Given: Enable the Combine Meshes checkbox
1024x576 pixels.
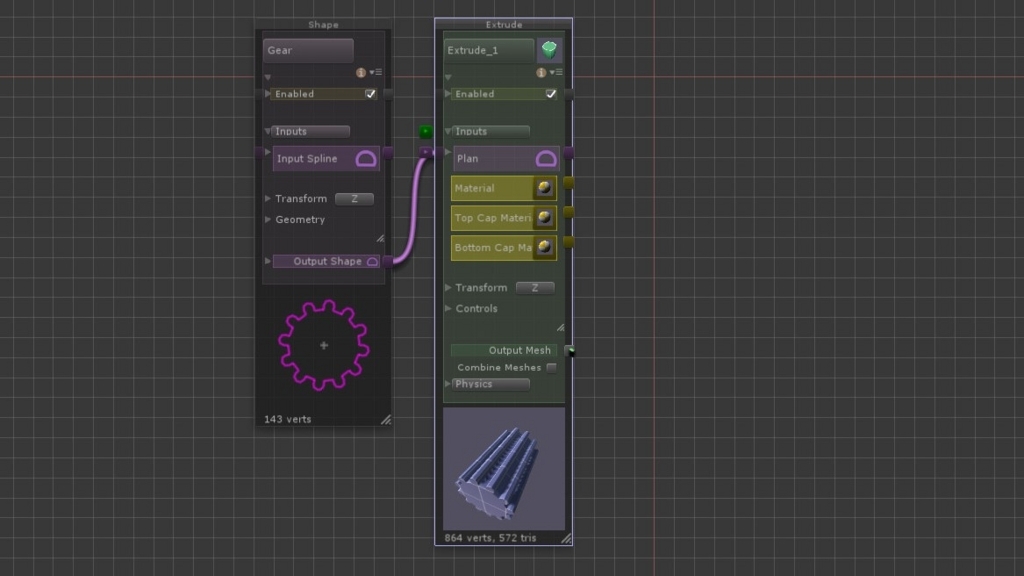Looking at the screenshot, I should [551, 368].
